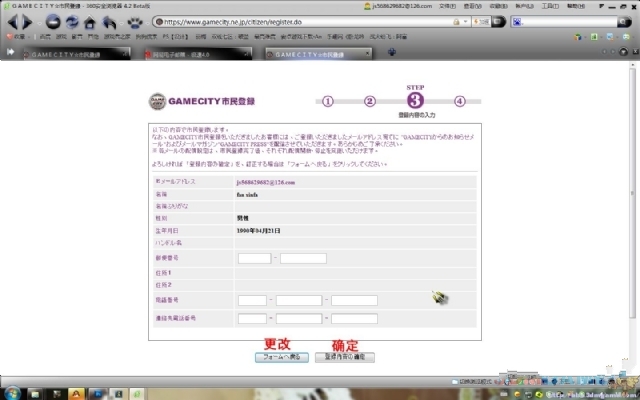The height and width of the screenshot is (400, 640).
Task: Click the Baidu paw icon in the search box
Action: (517, 22)
